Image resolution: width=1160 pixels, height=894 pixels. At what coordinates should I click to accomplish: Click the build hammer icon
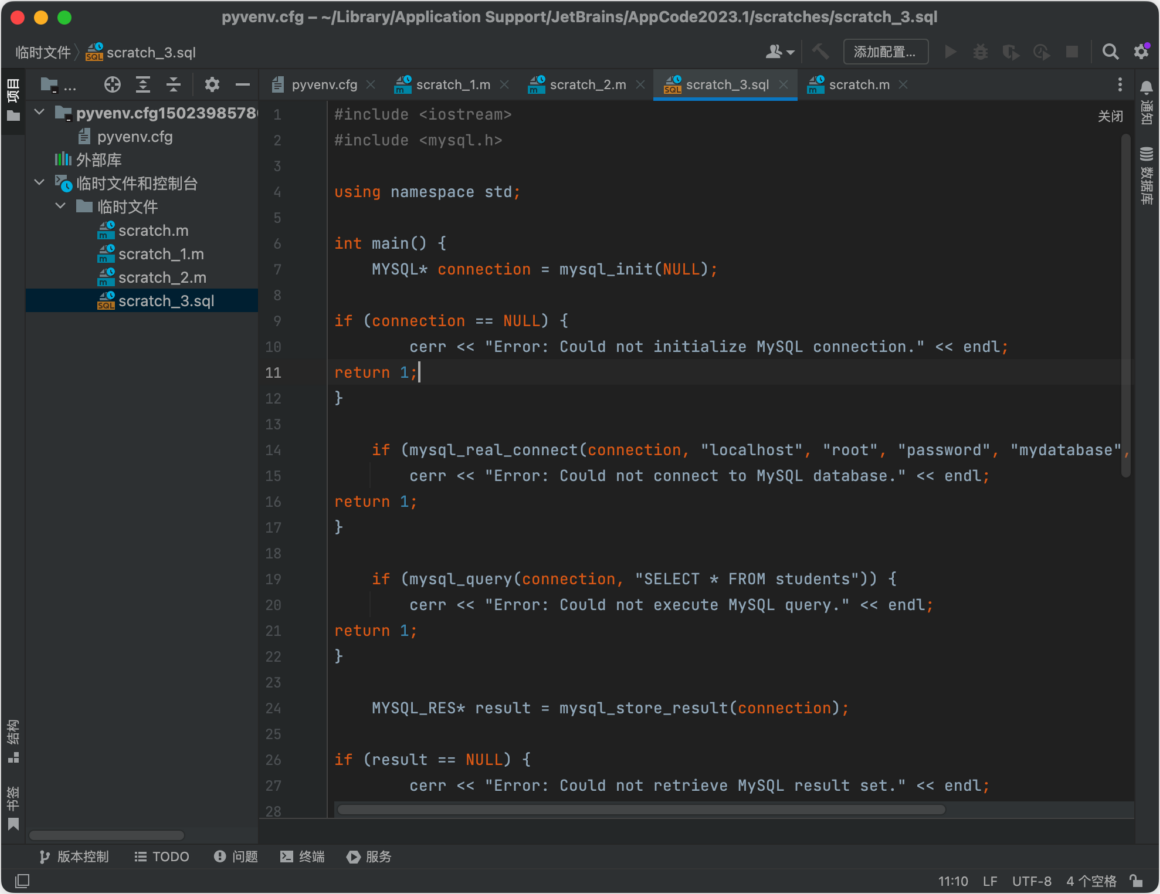pyautogui.click(x=820, y=52)
